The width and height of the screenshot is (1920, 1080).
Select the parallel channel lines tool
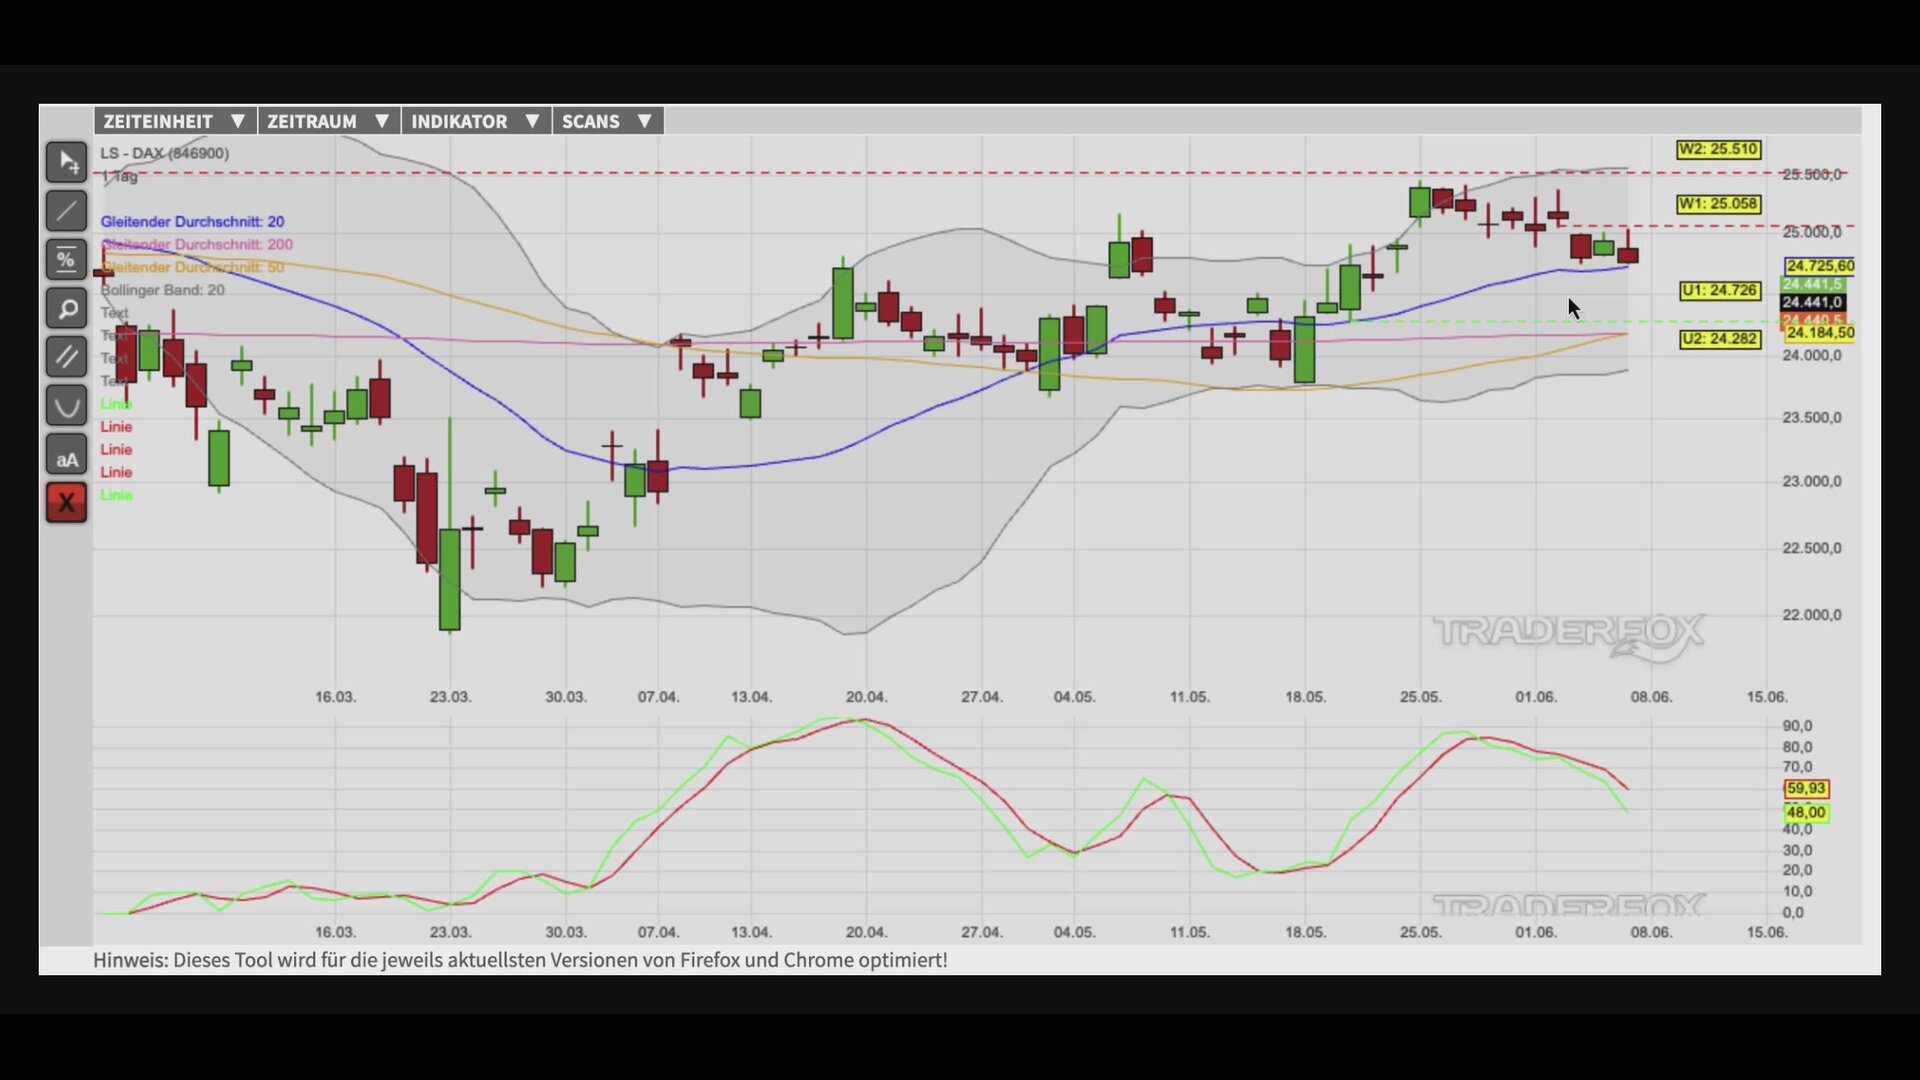tap(66, 357)
